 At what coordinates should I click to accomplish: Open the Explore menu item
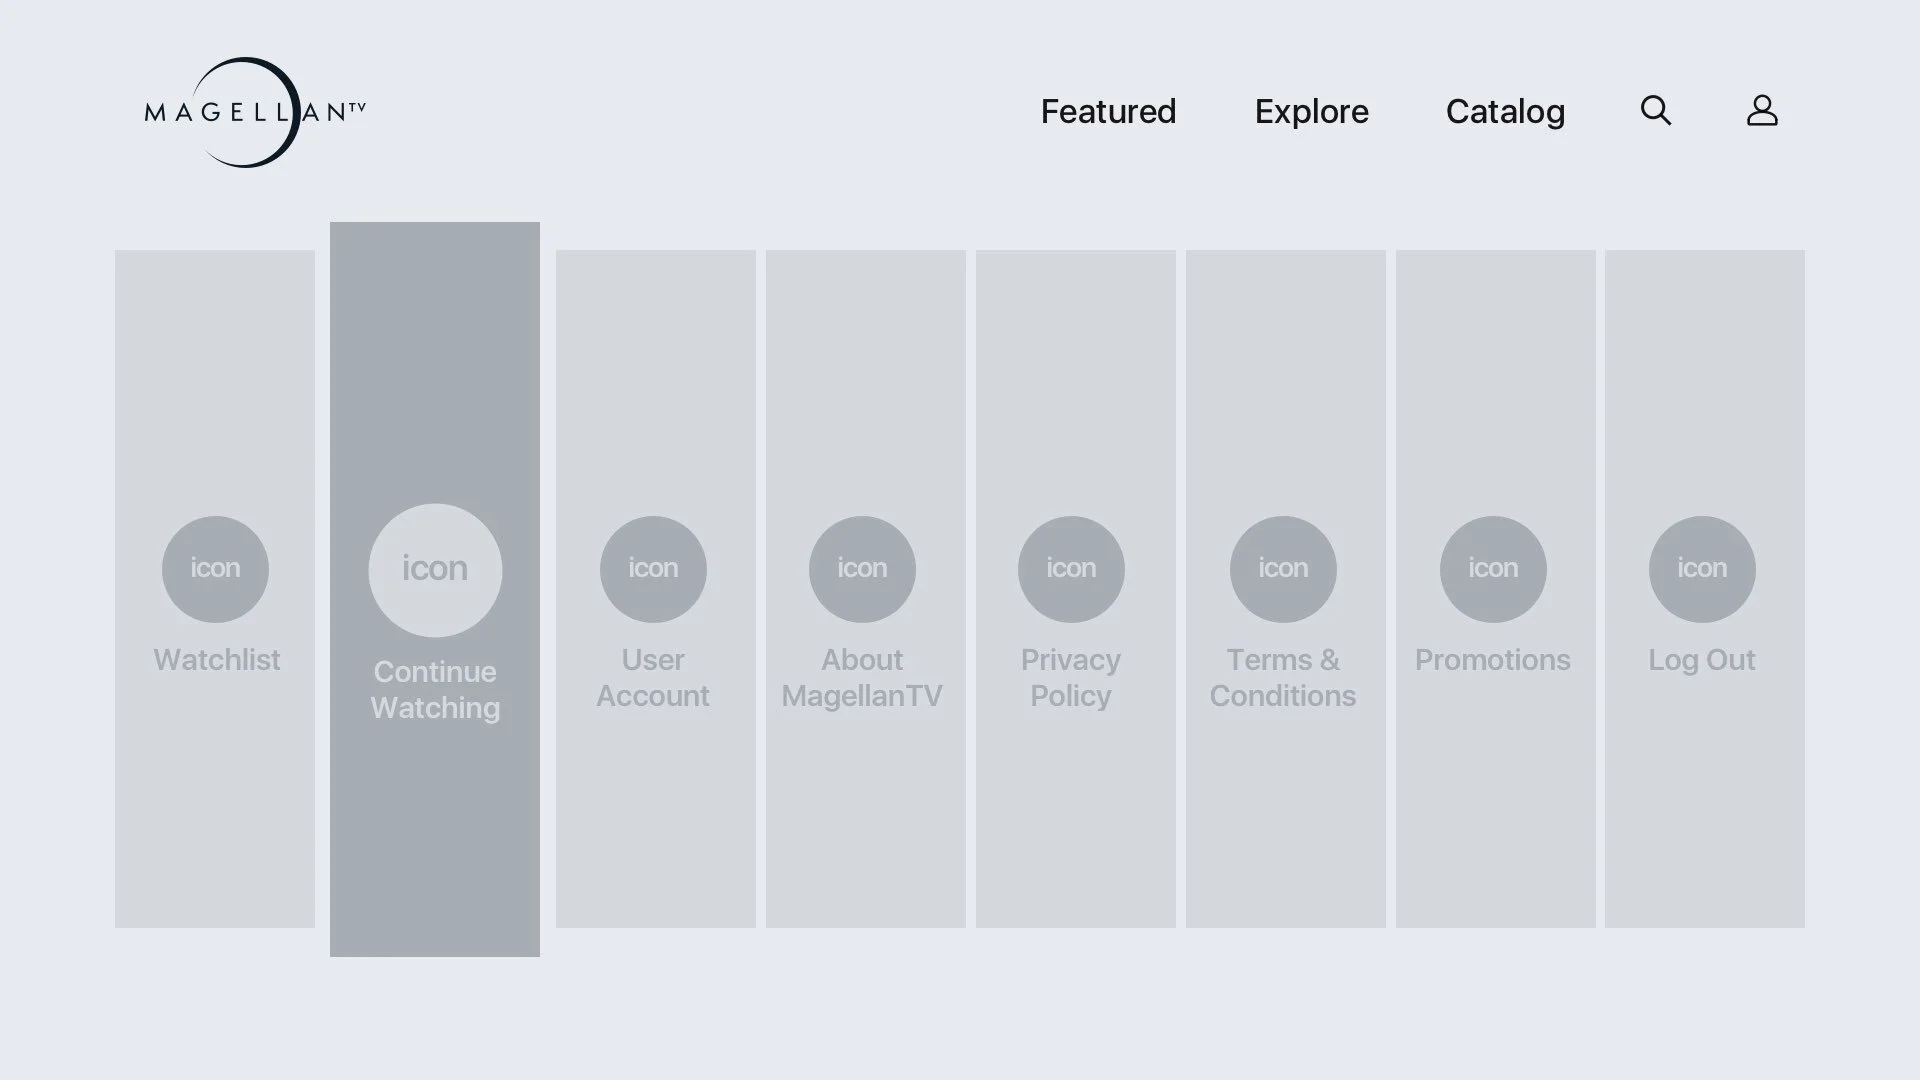point(1311,111)
